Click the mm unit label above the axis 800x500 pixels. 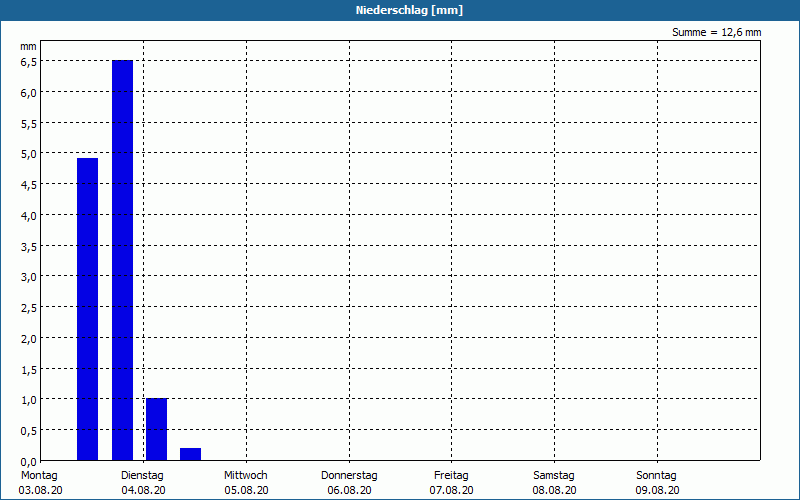29,46
